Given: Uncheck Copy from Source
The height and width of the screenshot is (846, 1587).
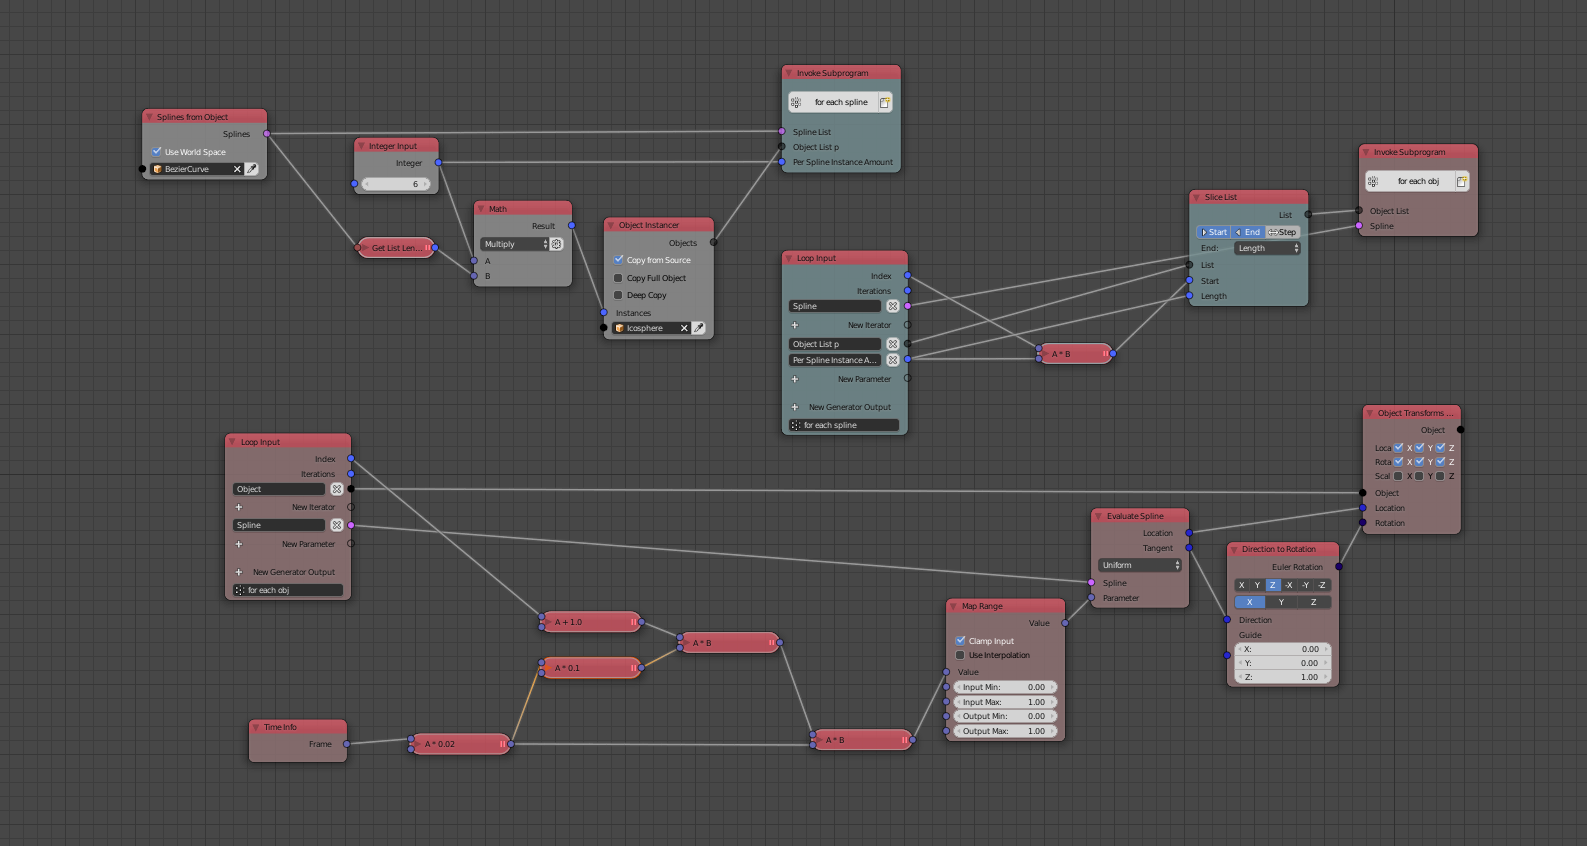Looking at the screenshot, I should (619, 259).
